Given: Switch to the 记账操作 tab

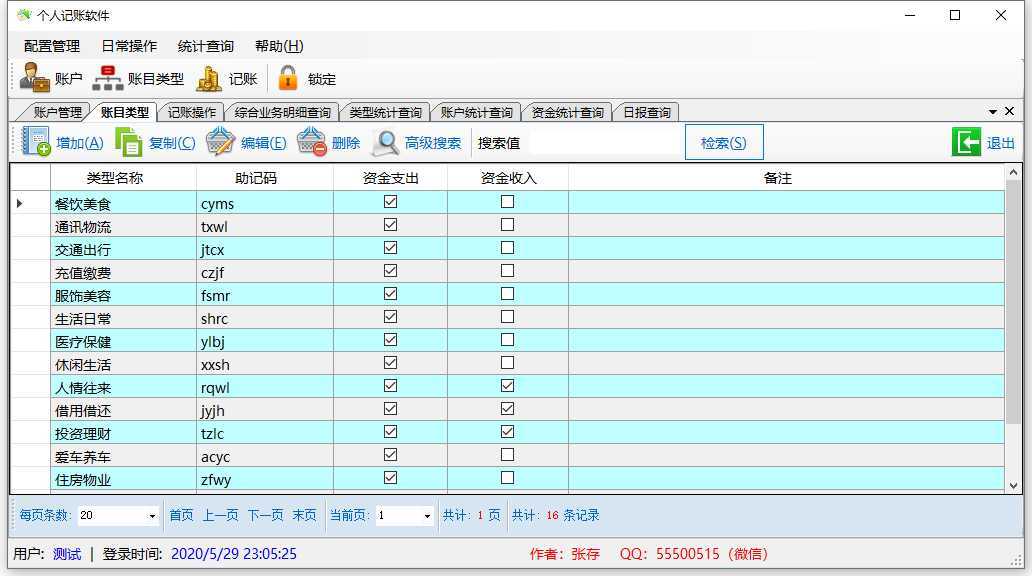Looking at the screenshot, I should 191,112.
